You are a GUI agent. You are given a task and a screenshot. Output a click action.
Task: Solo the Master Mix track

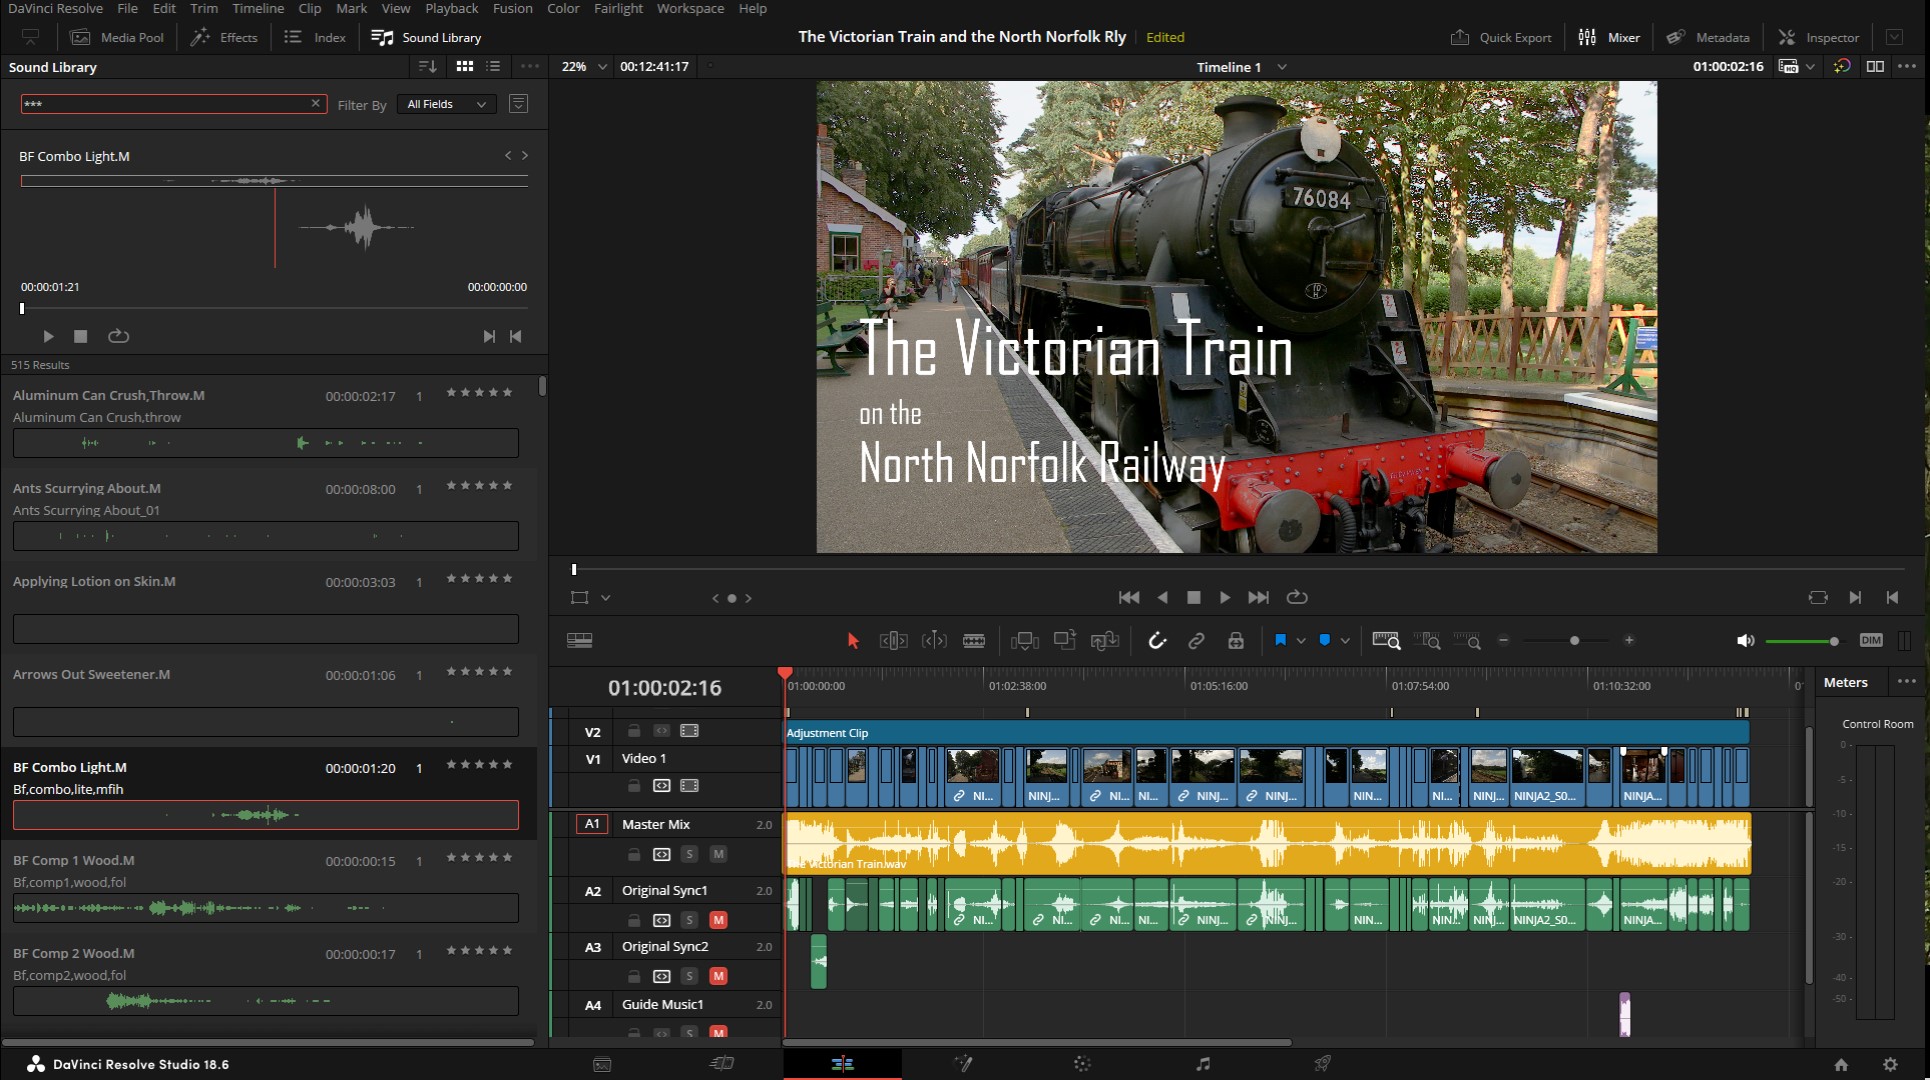point(689,854)
